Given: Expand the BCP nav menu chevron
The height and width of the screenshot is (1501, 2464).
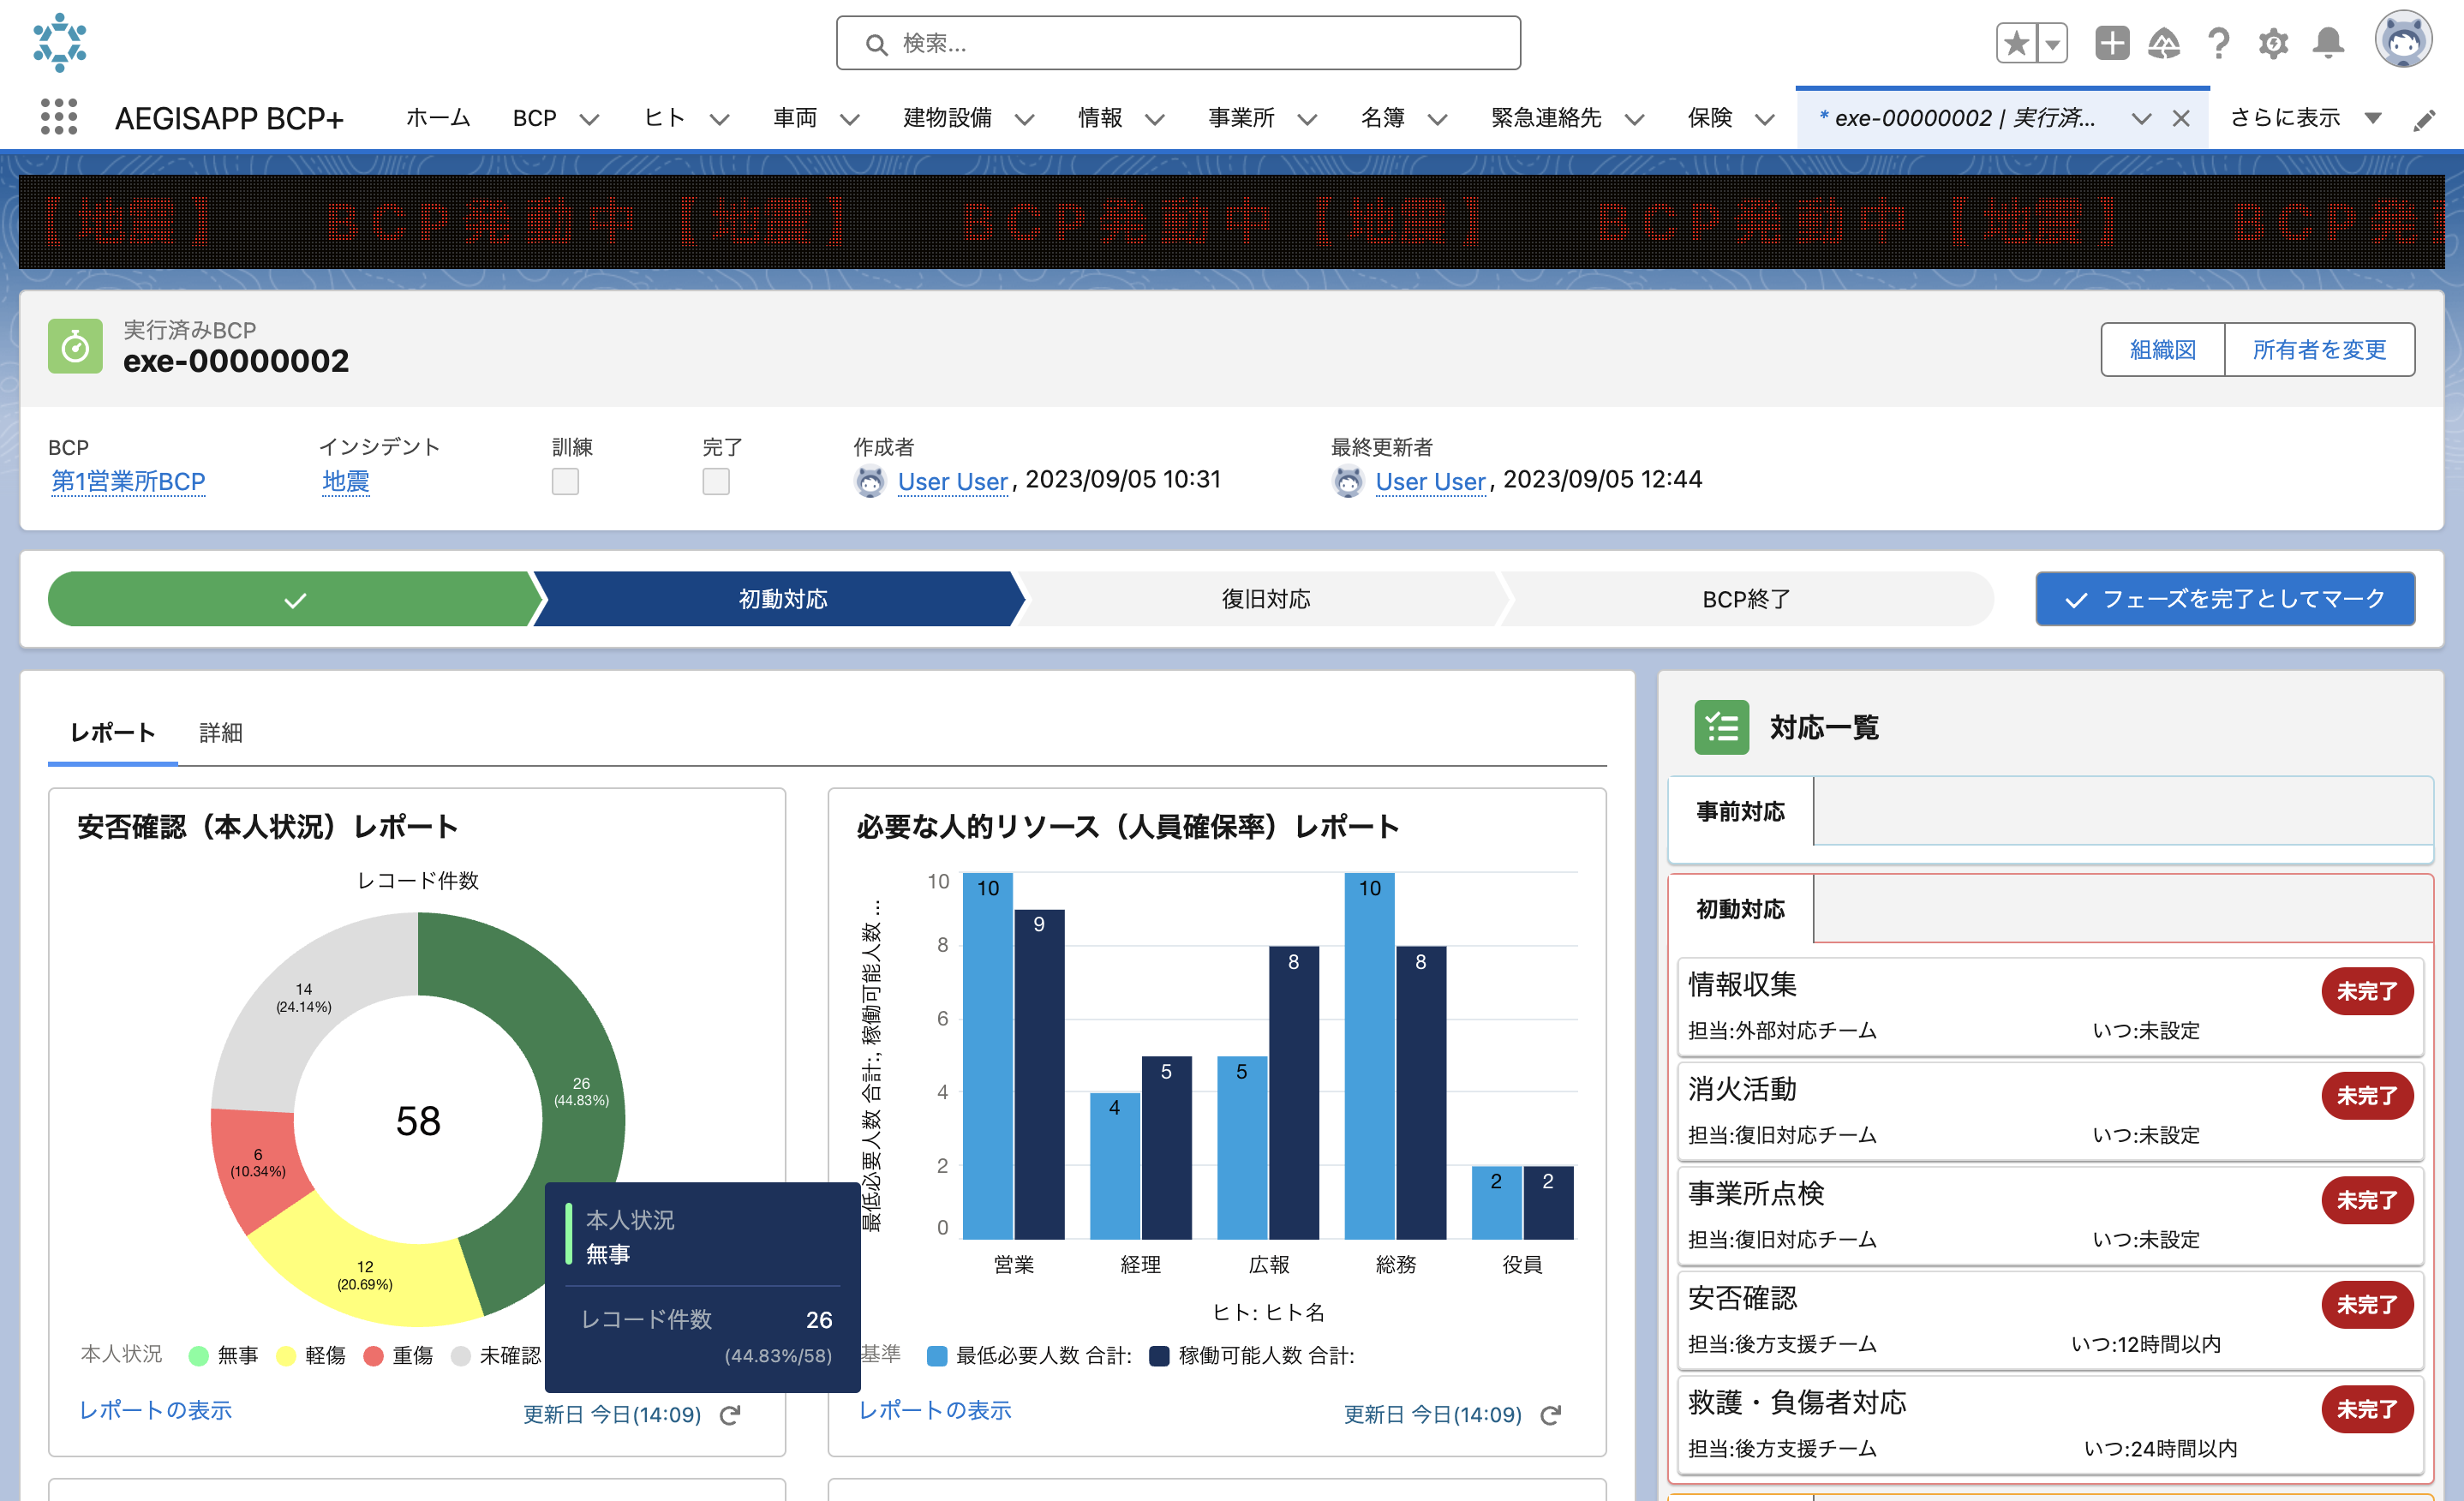Looking at the screenshot, I should 589,119.
